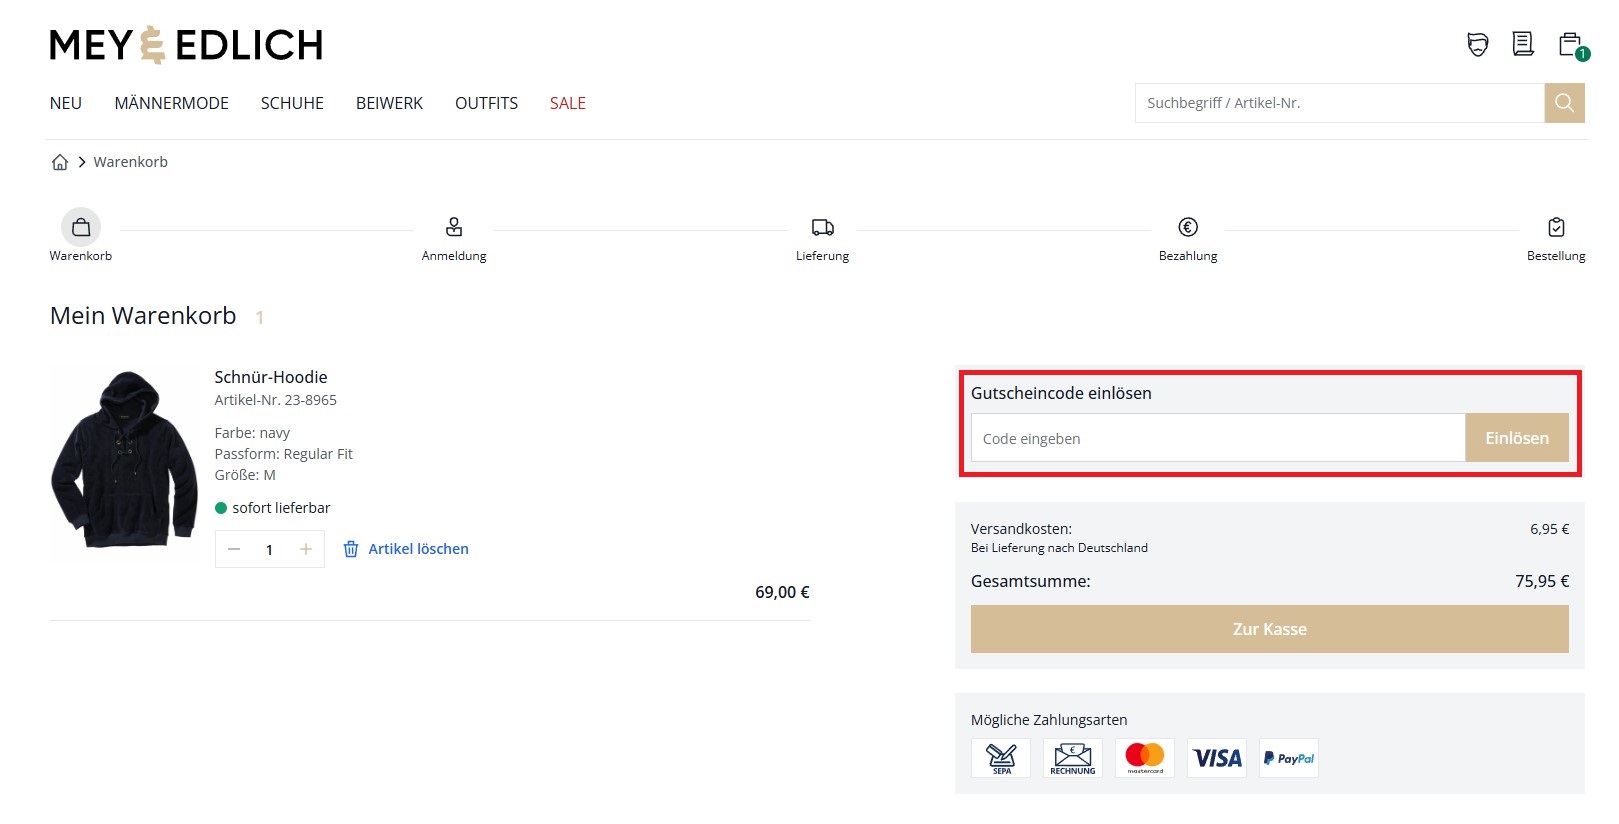Click the trash icon to delete article
1619x824 pixels.
click(x=351, y=549)
